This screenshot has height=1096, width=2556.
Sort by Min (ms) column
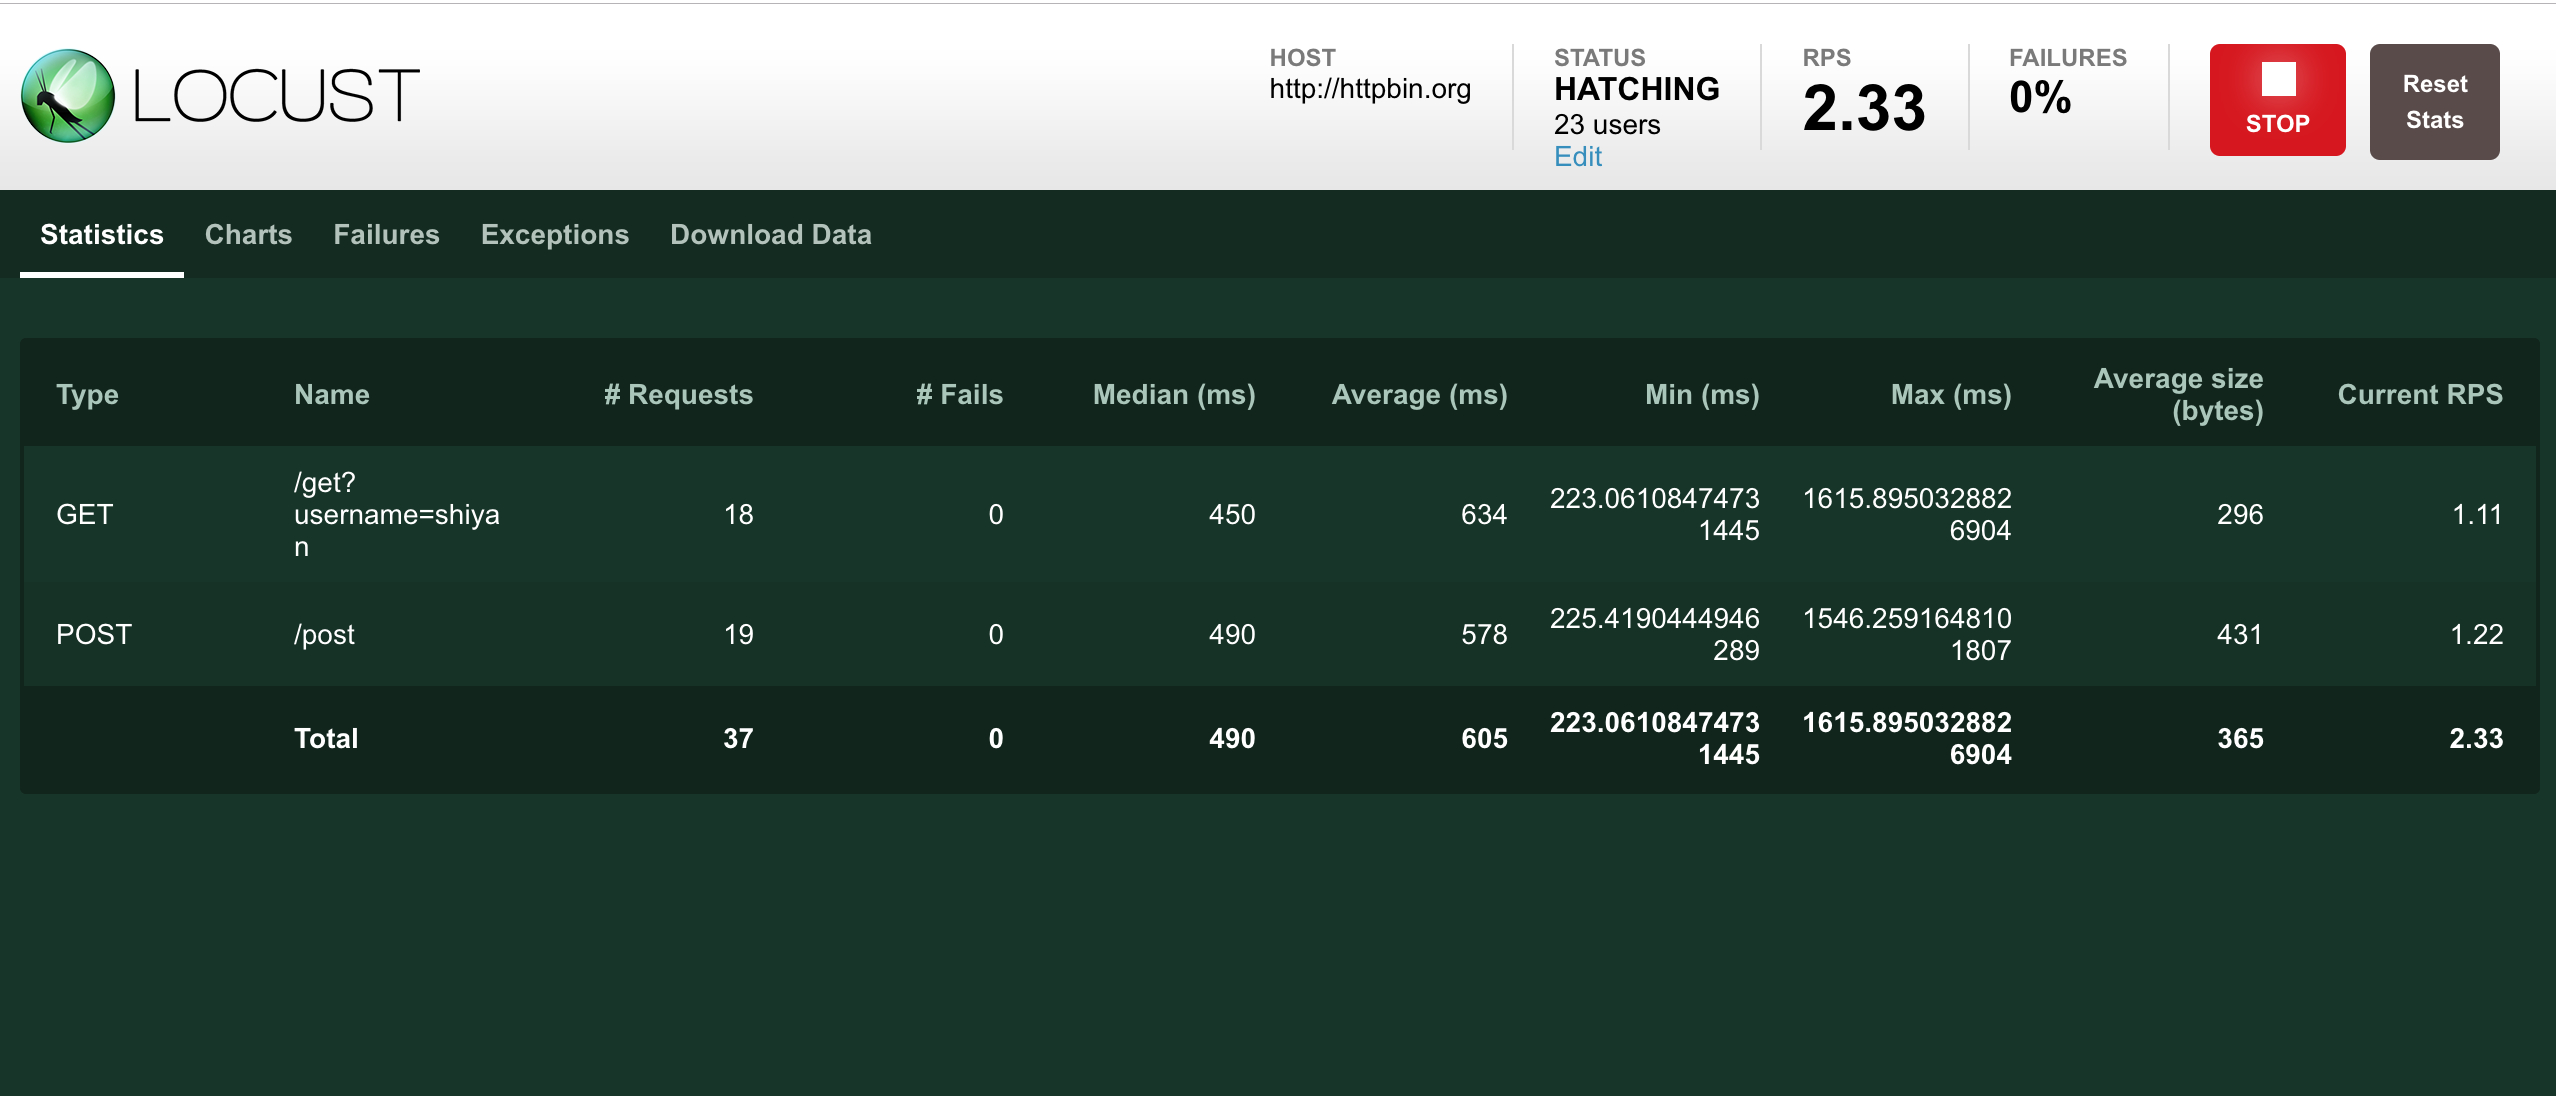[1701, 395]
